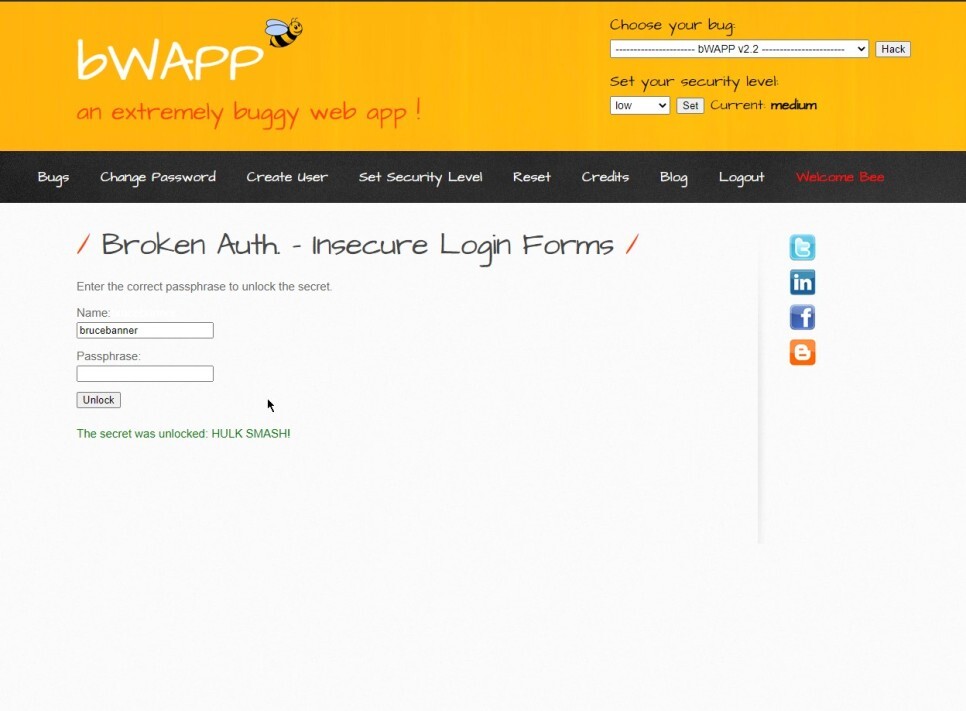The image size is (966, 711).
Task: Expand the Choose your bug dropdown
Action: coord(739,49)
